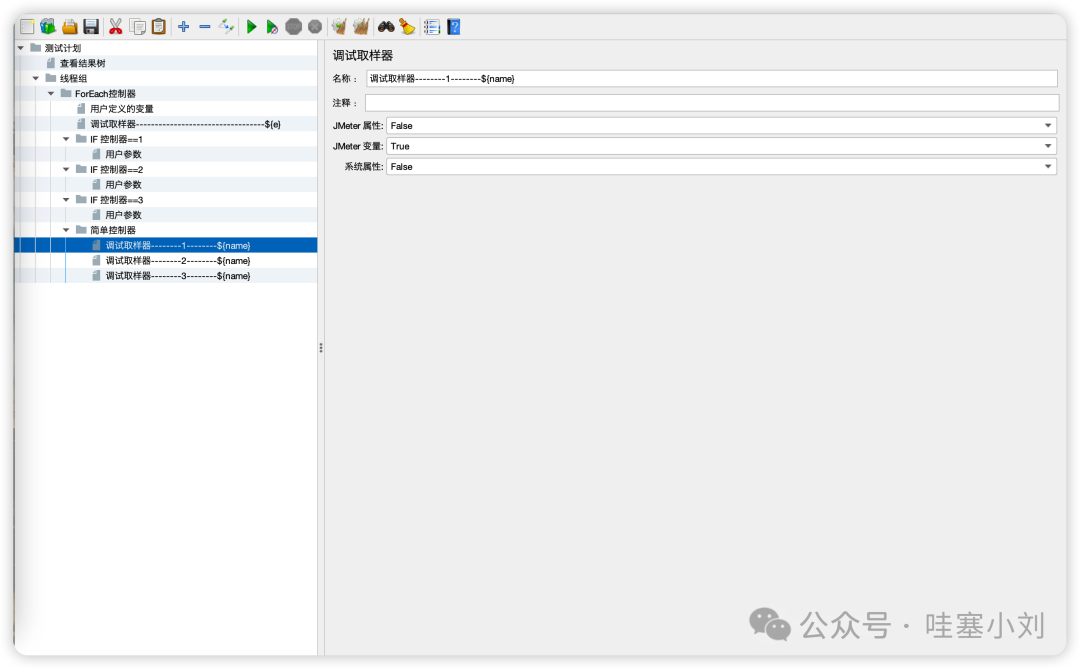Open the Templates icon
Viewport: 1080px width, 669px height.
48,27
